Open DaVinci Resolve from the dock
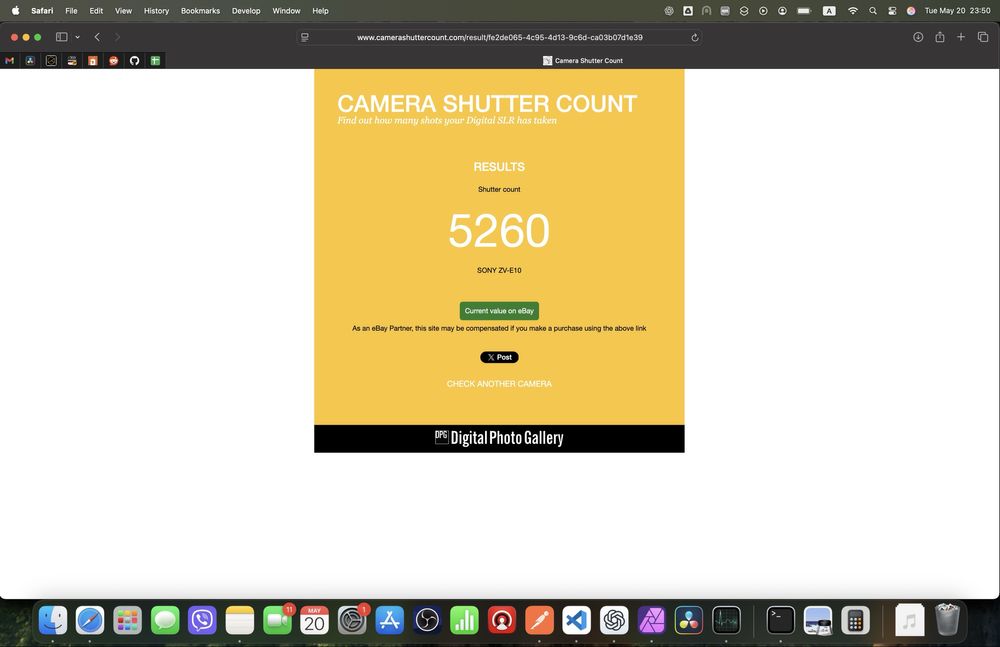This screenshot has width=1000, height=647. [689, 620]
